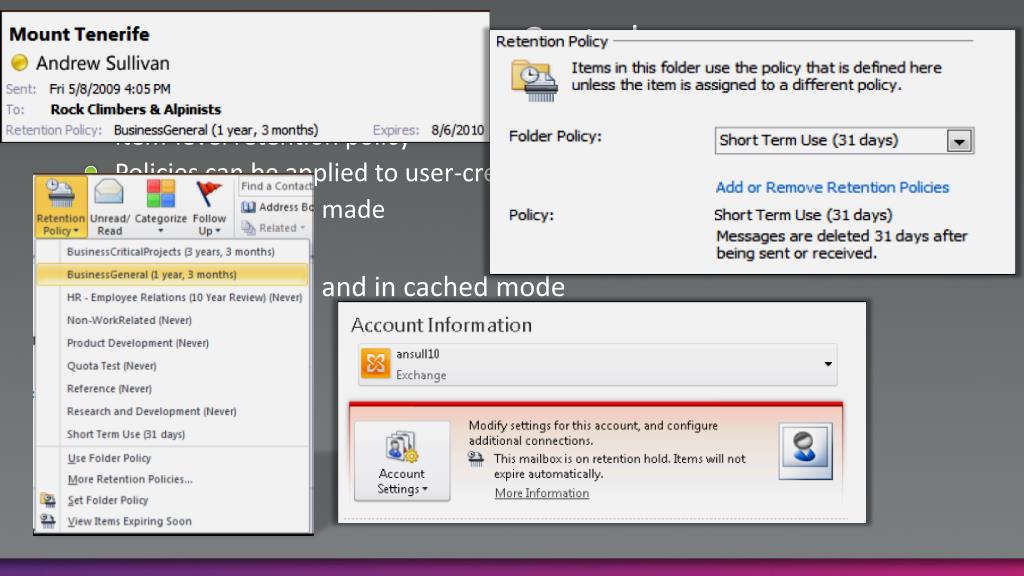1024x576 pixels.
Task: Open the Categorize color squares icon
Action: [x=161, y=193]
